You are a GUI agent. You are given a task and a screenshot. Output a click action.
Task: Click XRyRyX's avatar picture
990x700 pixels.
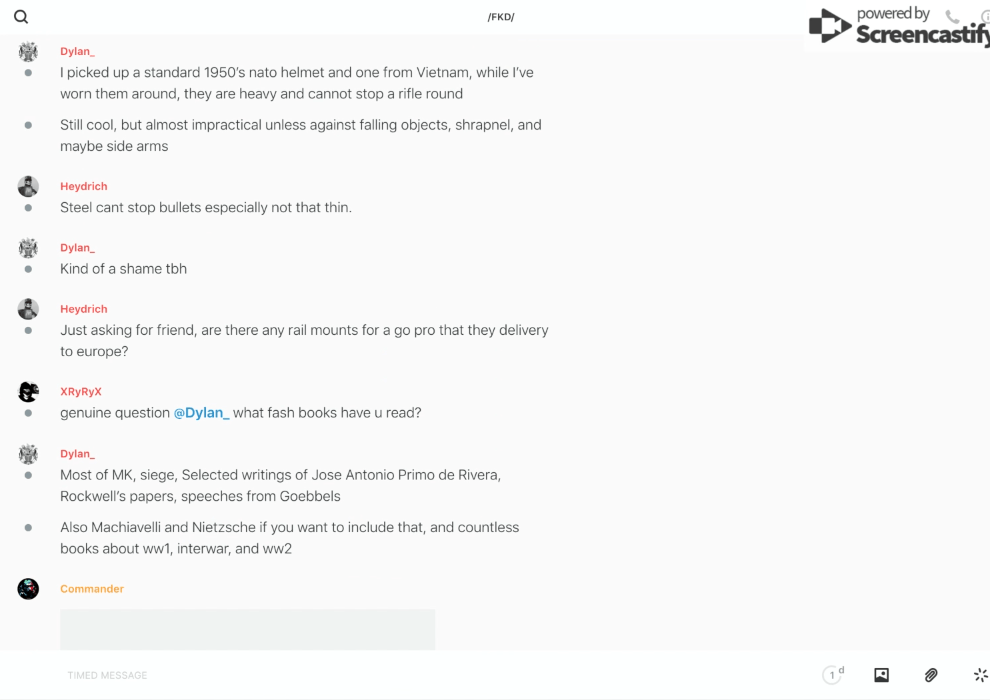click(28, 392)
